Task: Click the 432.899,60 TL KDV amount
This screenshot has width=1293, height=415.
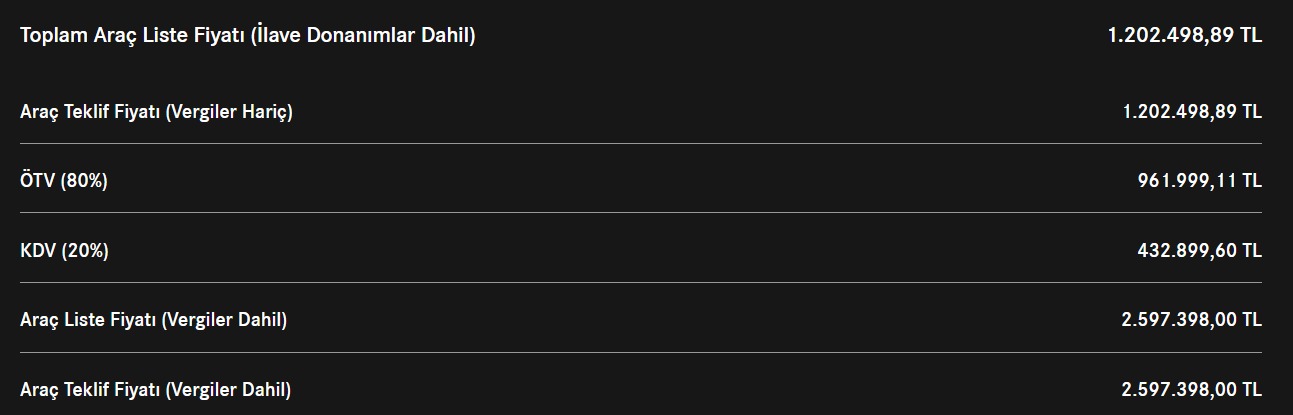Action: pyautogui.click(x=1199, y=251)
